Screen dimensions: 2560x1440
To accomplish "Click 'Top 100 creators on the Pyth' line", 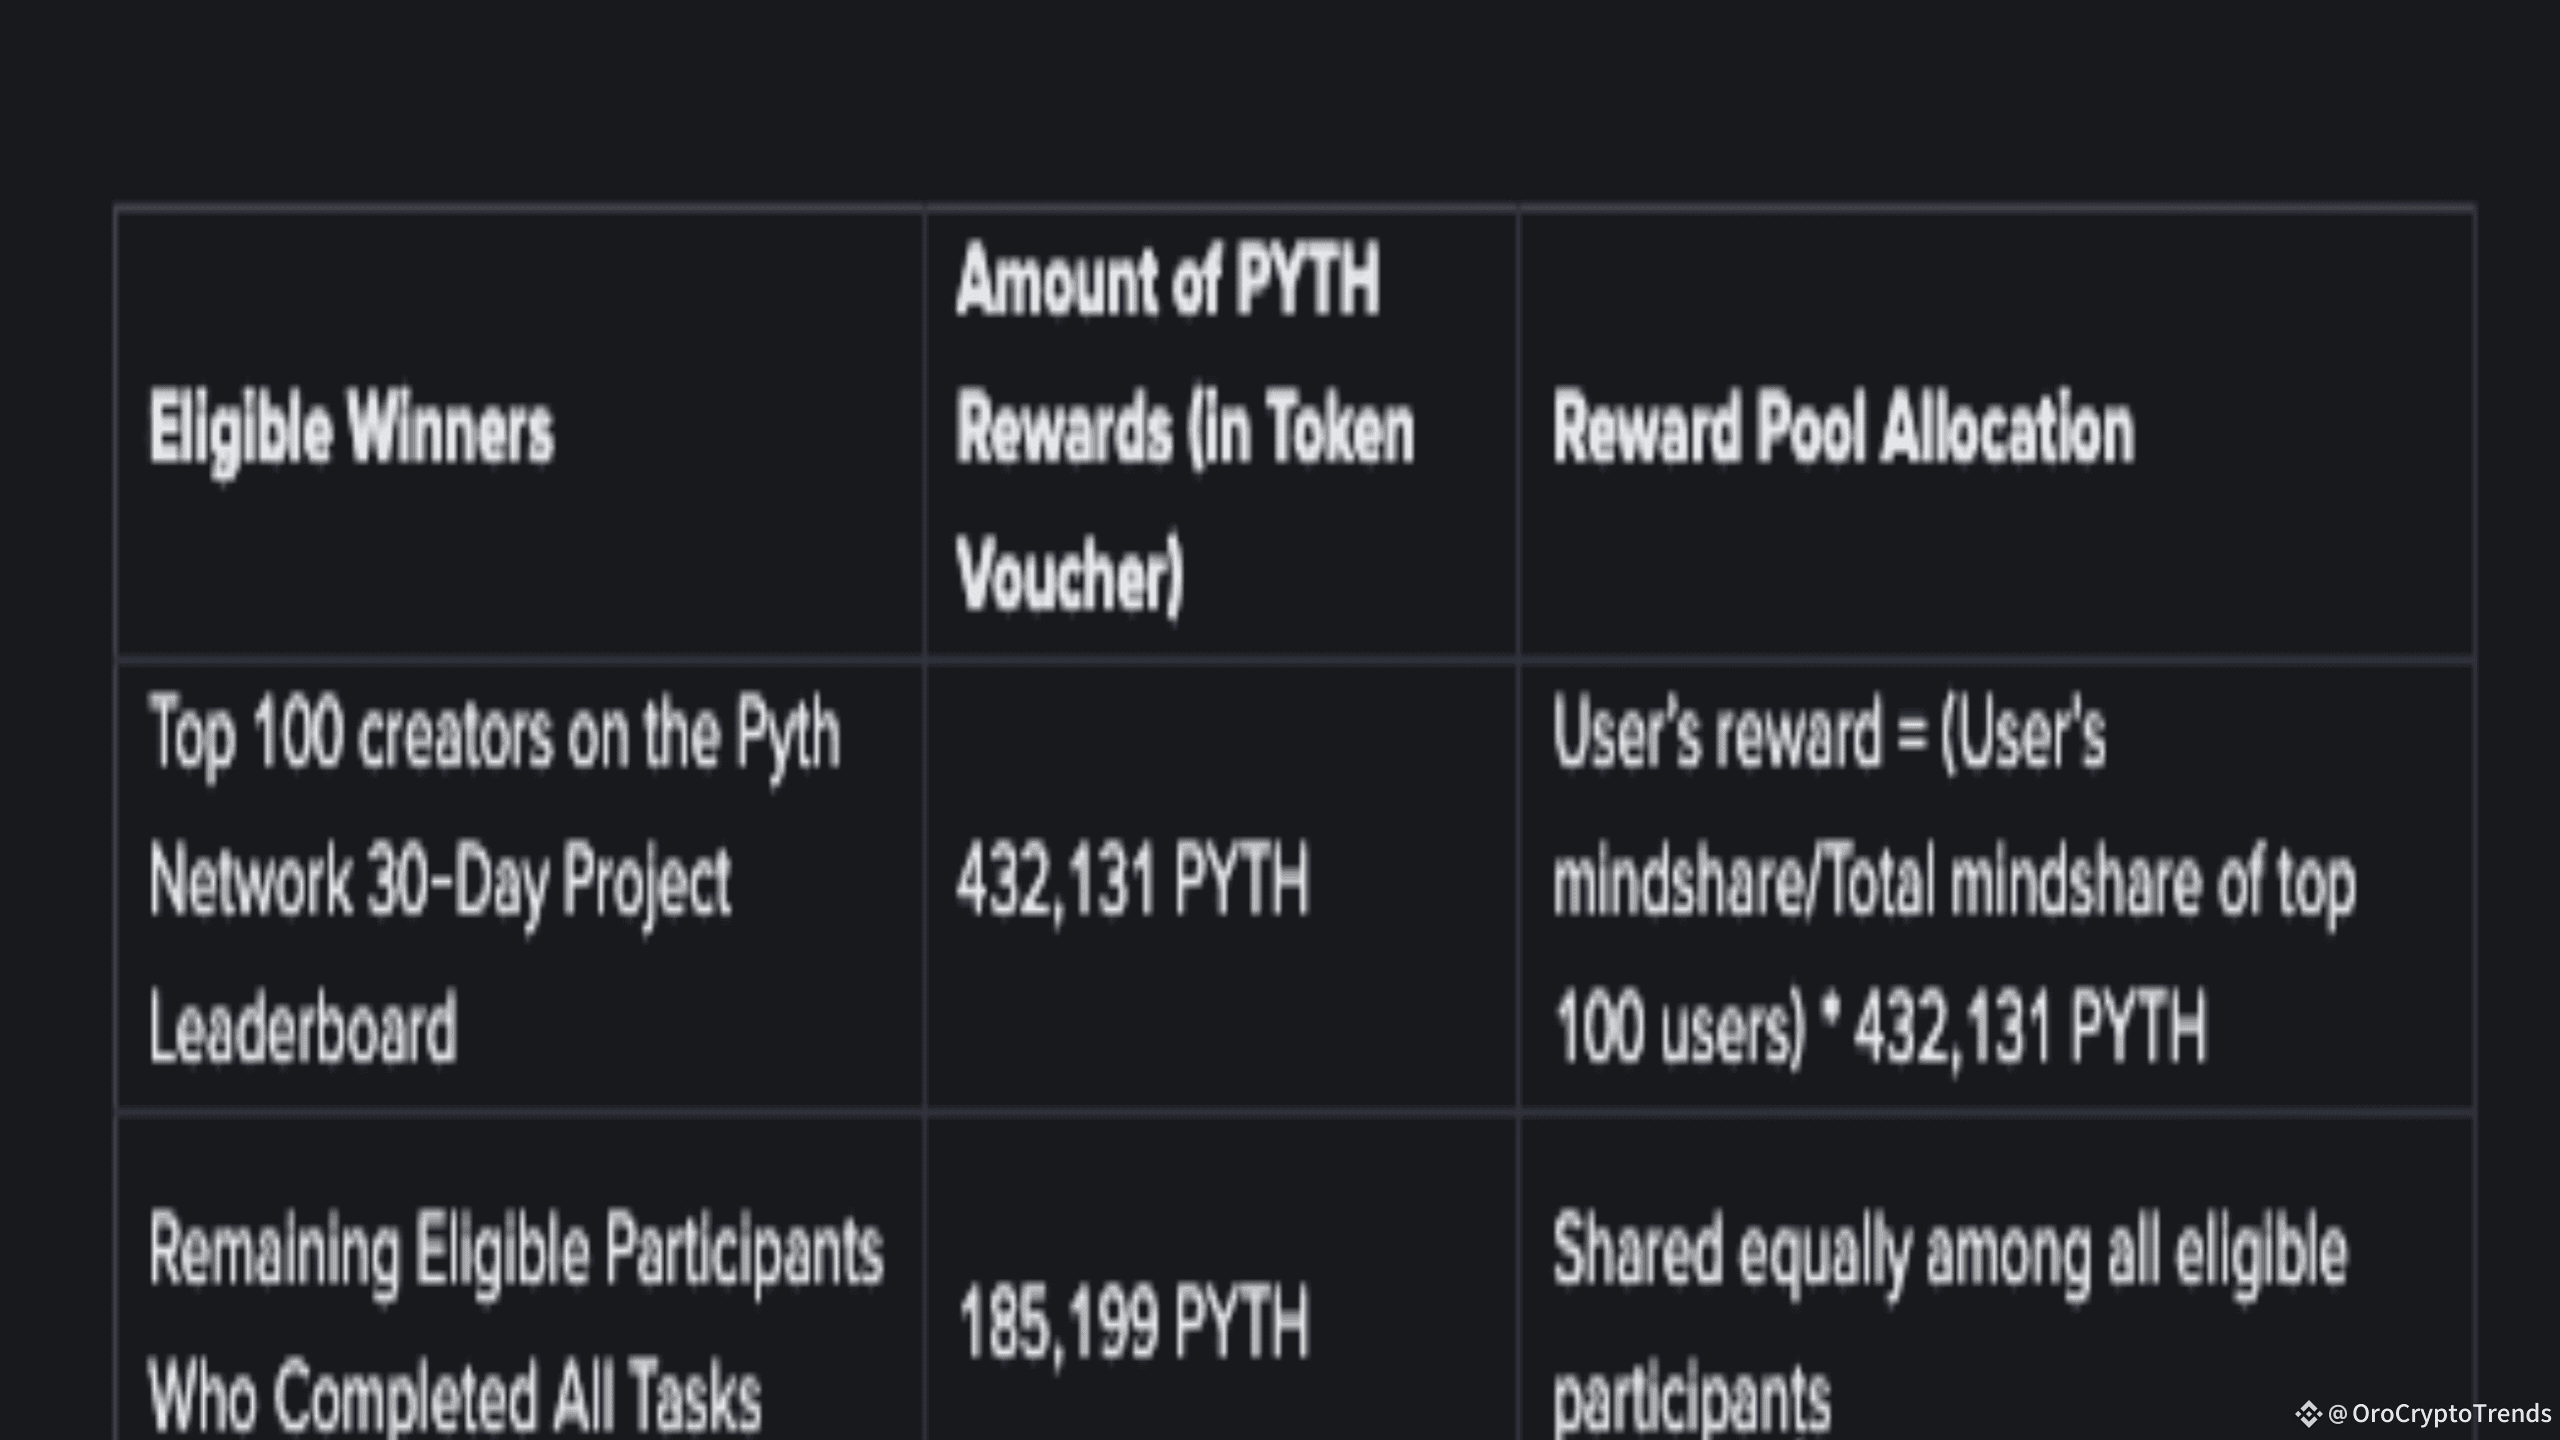I will [x=494, y=737].
